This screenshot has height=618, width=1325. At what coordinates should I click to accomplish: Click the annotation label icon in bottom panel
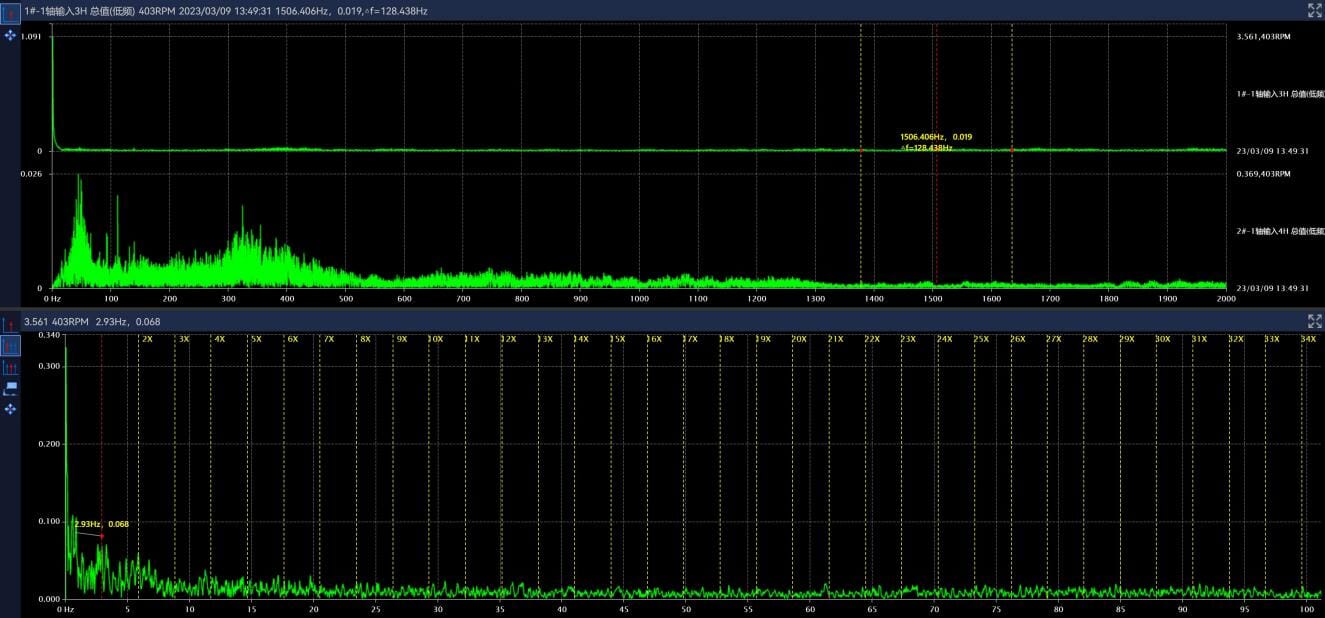coord(10,387)
